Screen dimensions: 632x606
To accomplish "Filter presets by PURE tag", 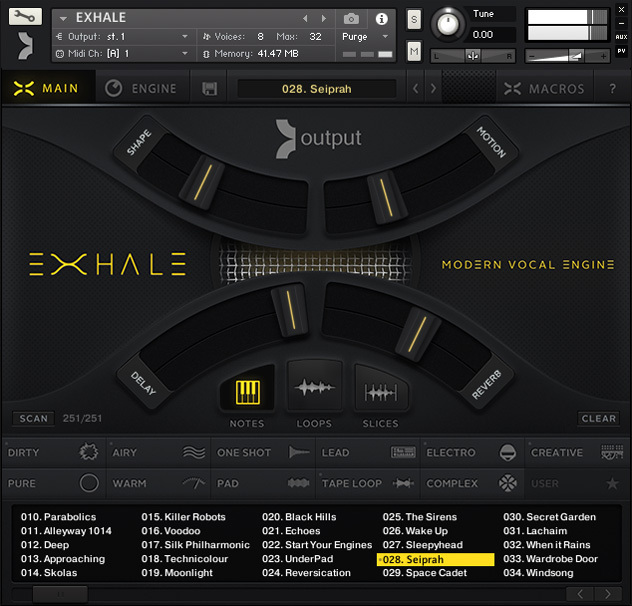I will pyautogui.click(x=54, y=483).
